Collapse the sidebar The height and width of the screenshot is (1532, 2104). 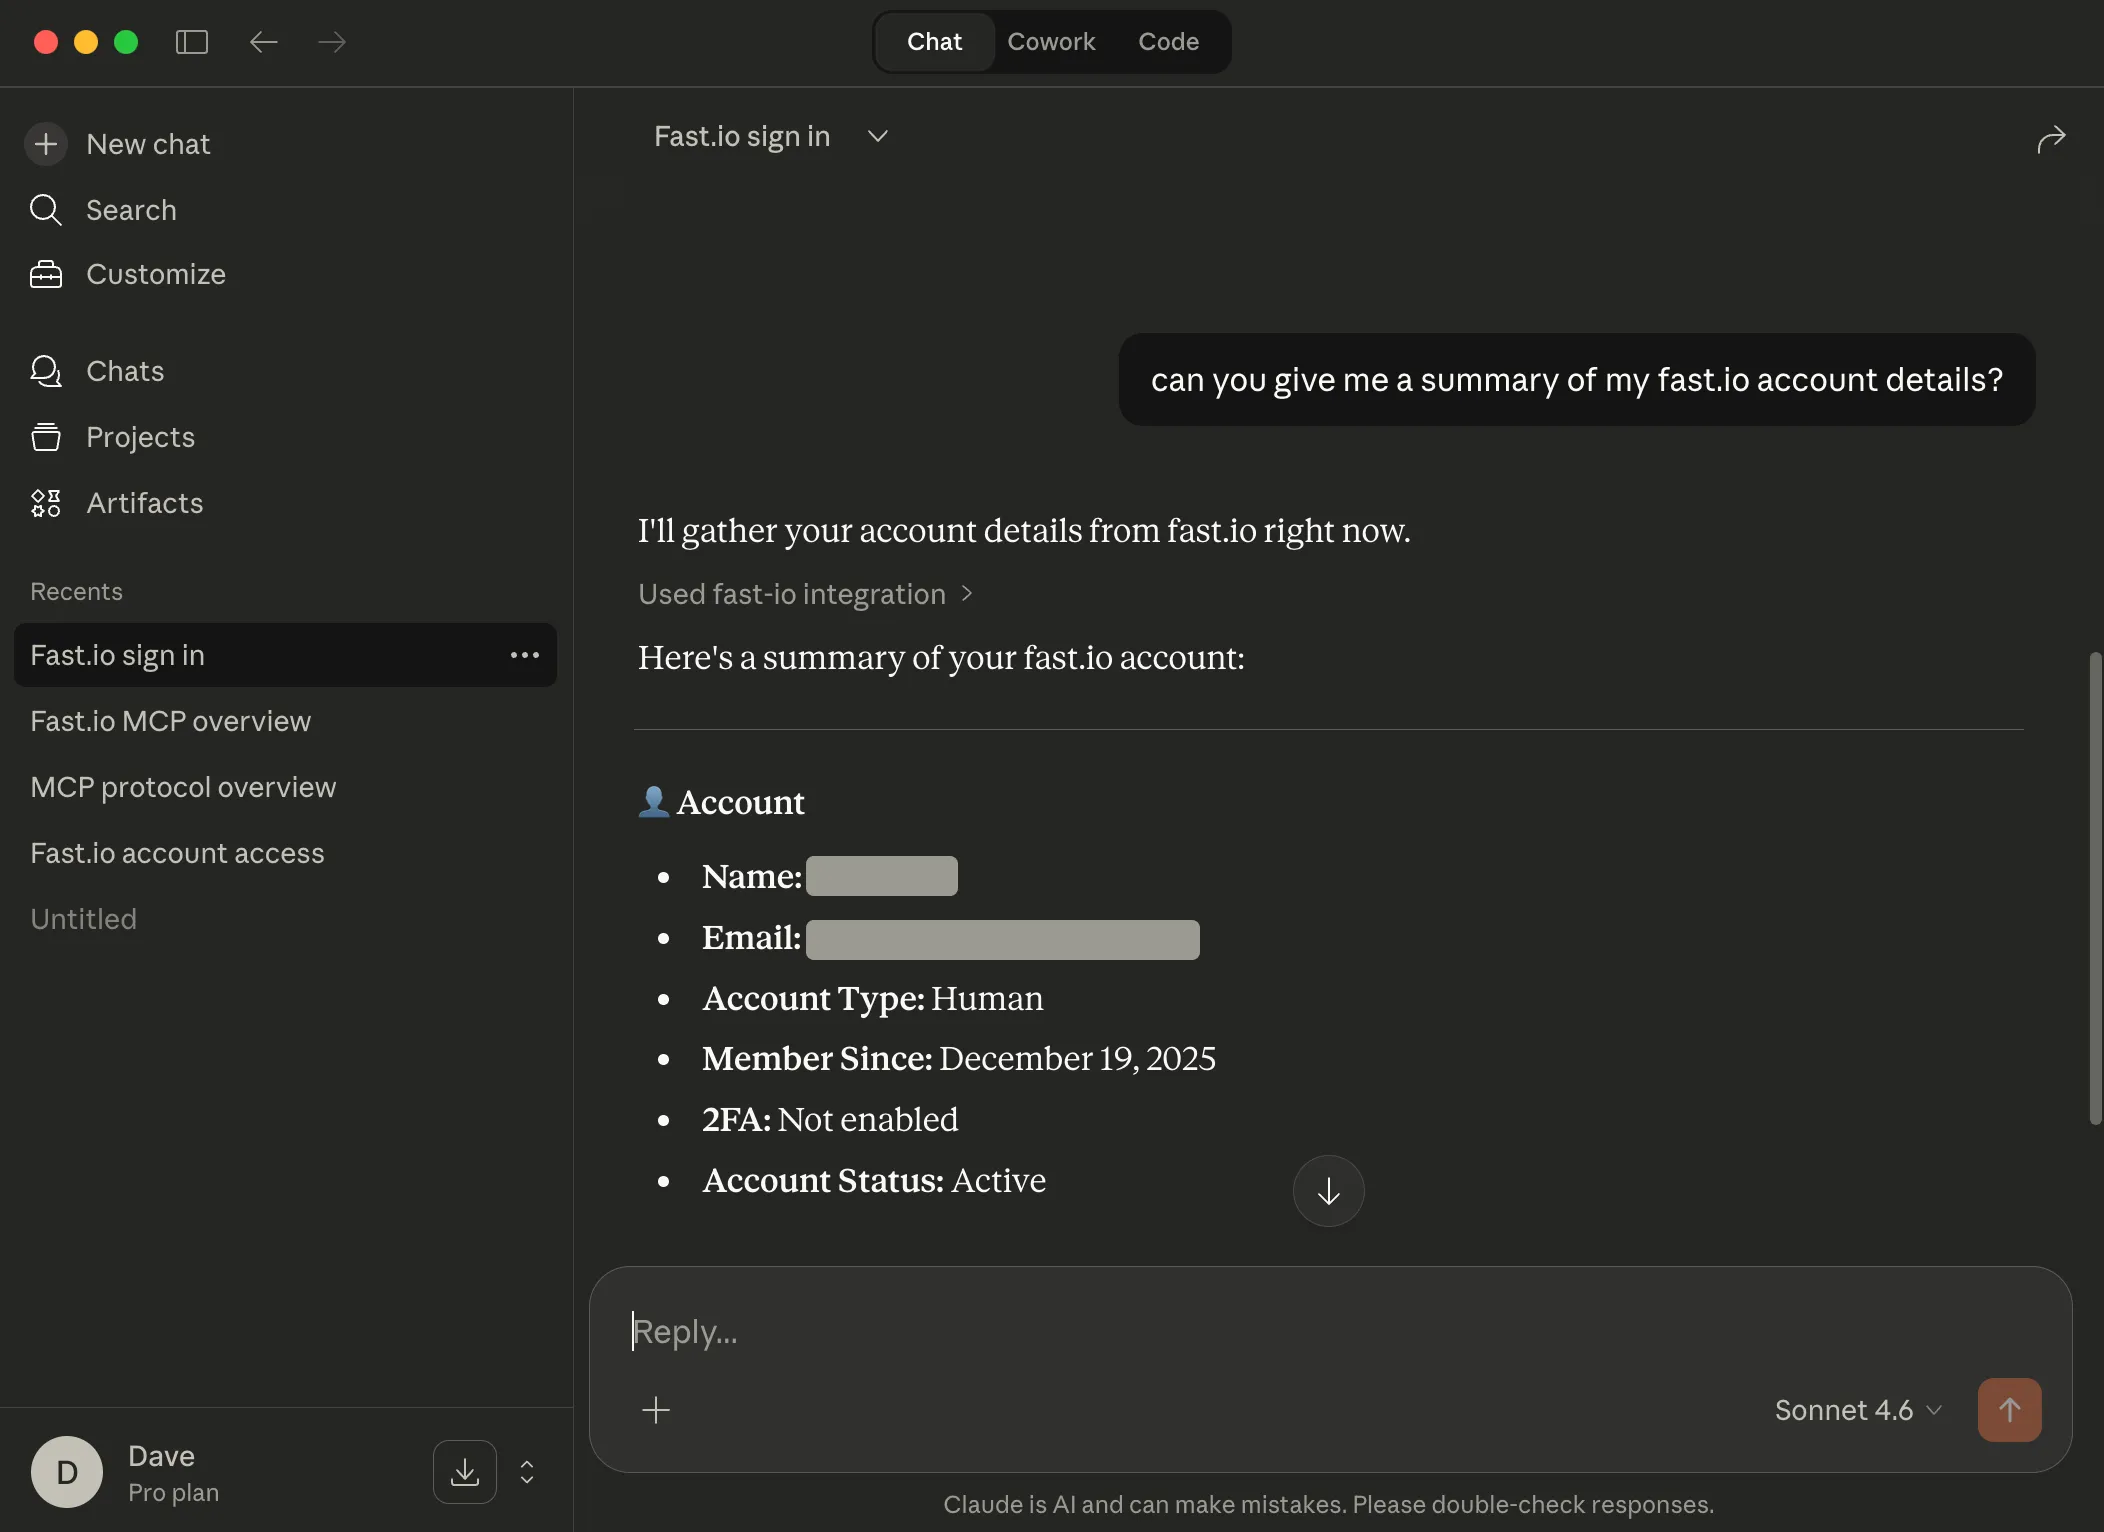pos(191,42)
